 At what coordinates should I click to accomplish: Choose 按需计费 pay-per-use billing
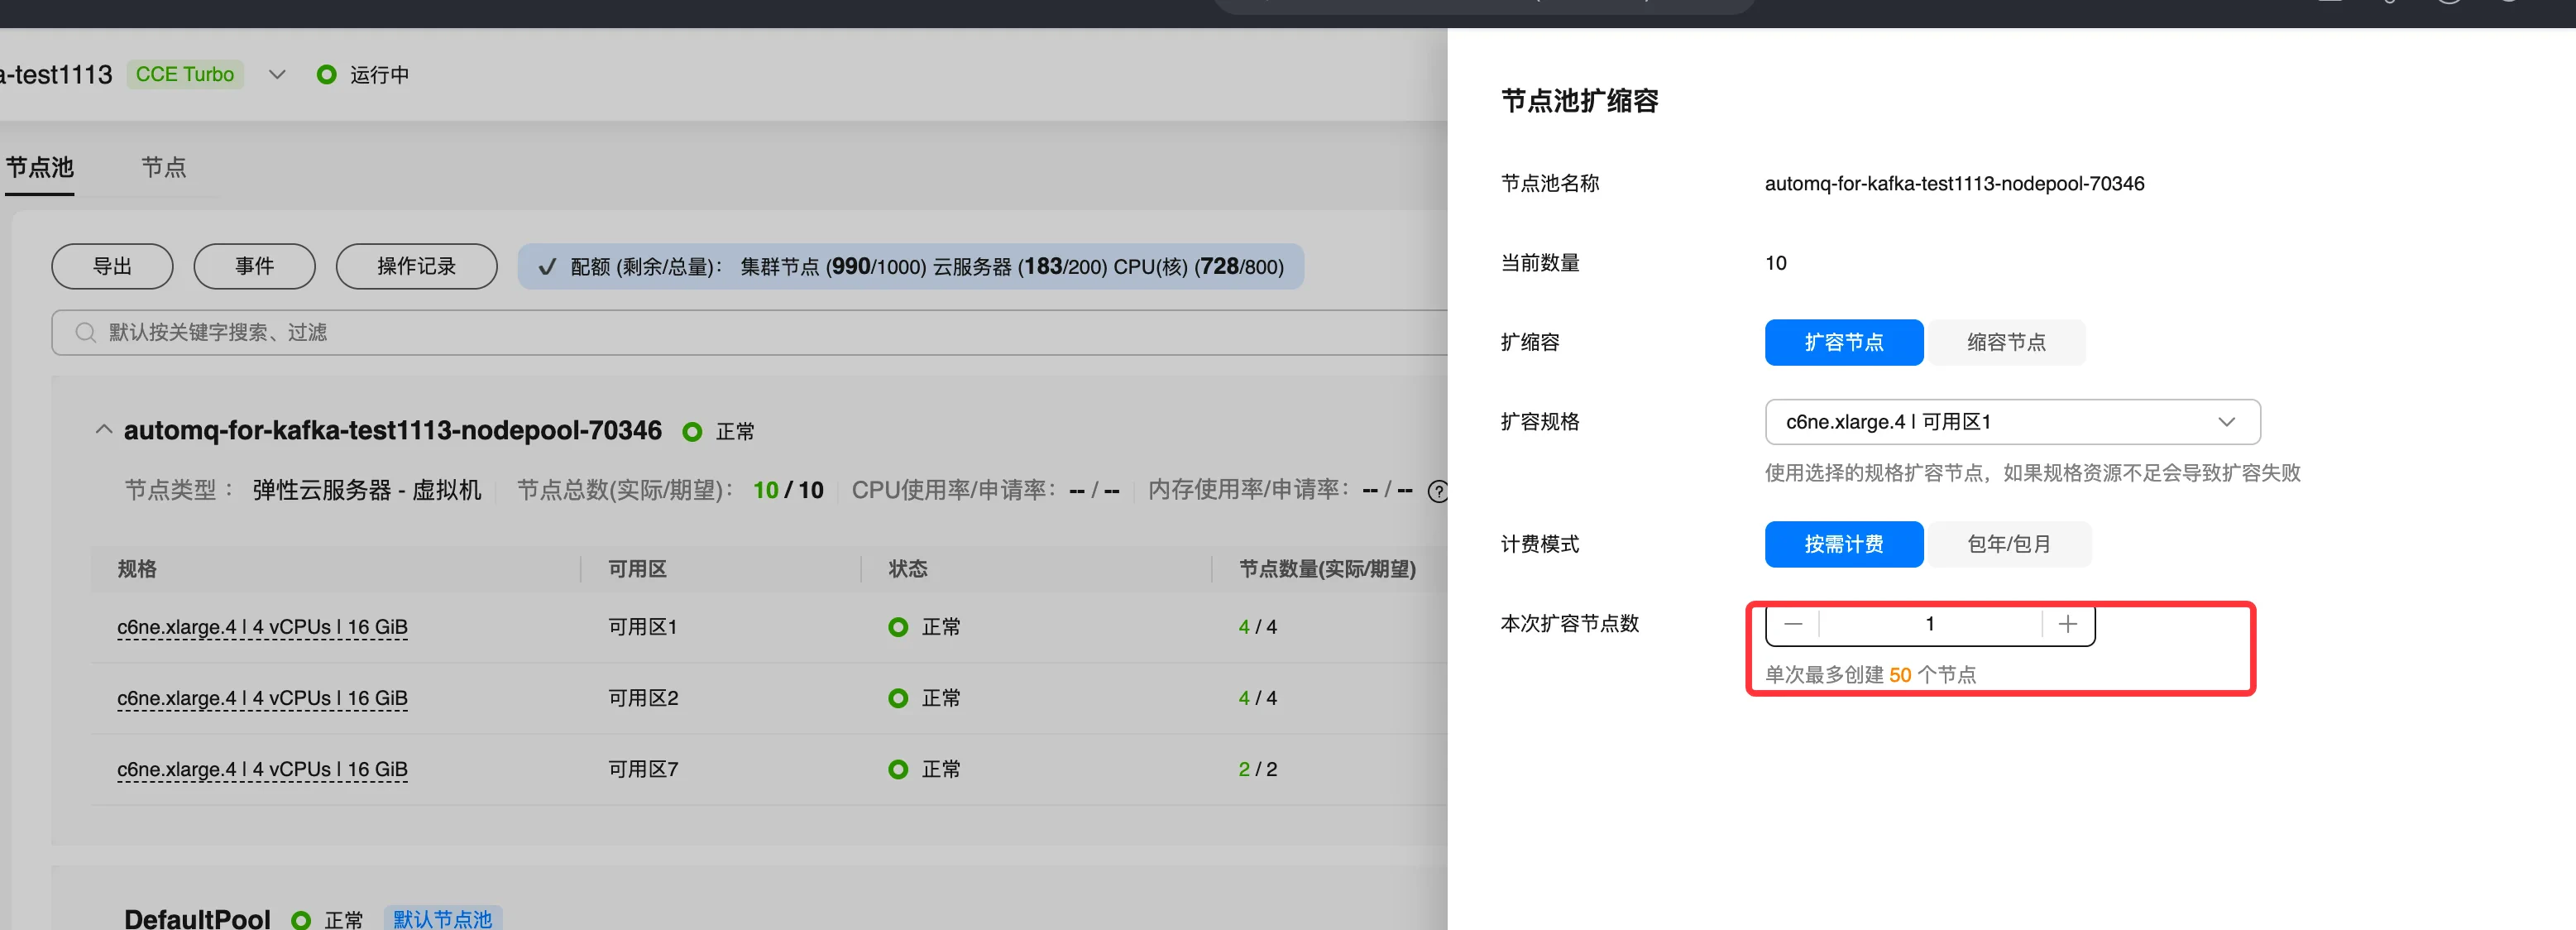(x=1843, y=544)
